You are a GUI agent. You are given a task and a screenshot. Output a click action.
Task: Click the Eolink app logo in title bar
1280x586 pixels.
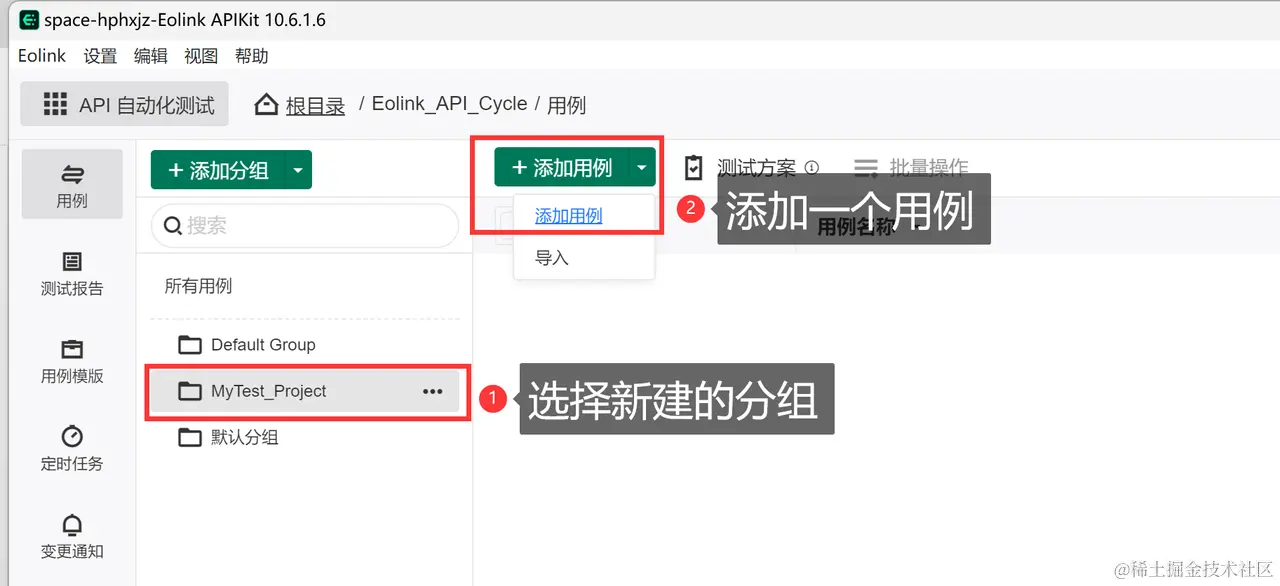[x=29, y=20]
